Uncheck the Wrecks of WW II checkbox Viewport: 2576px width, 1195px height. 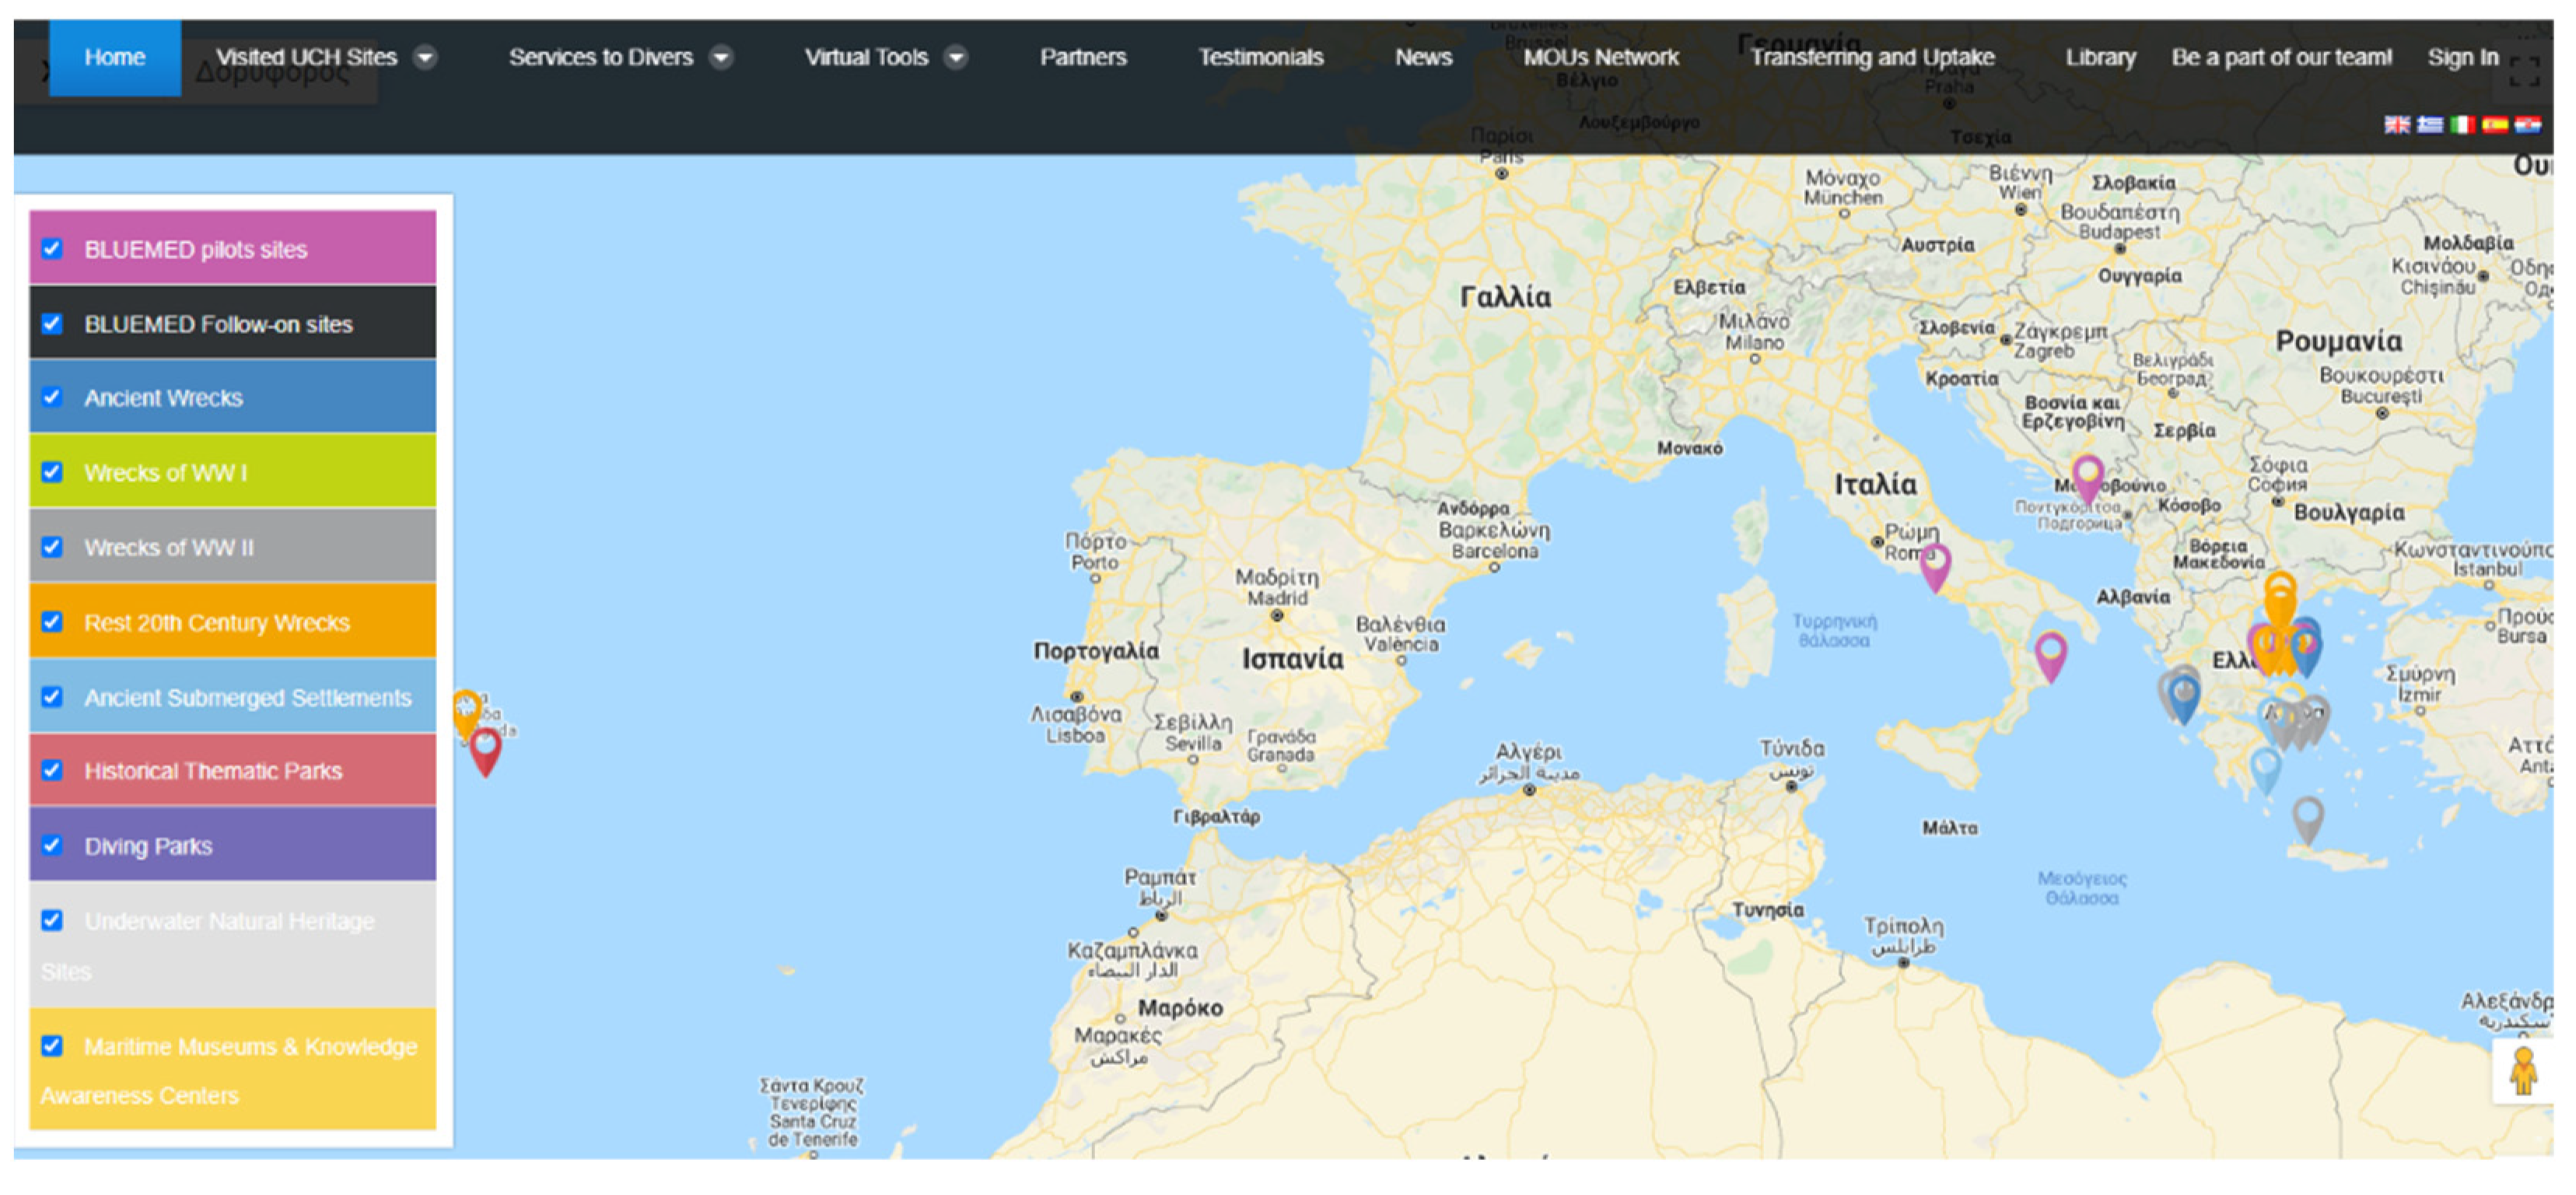52,547
